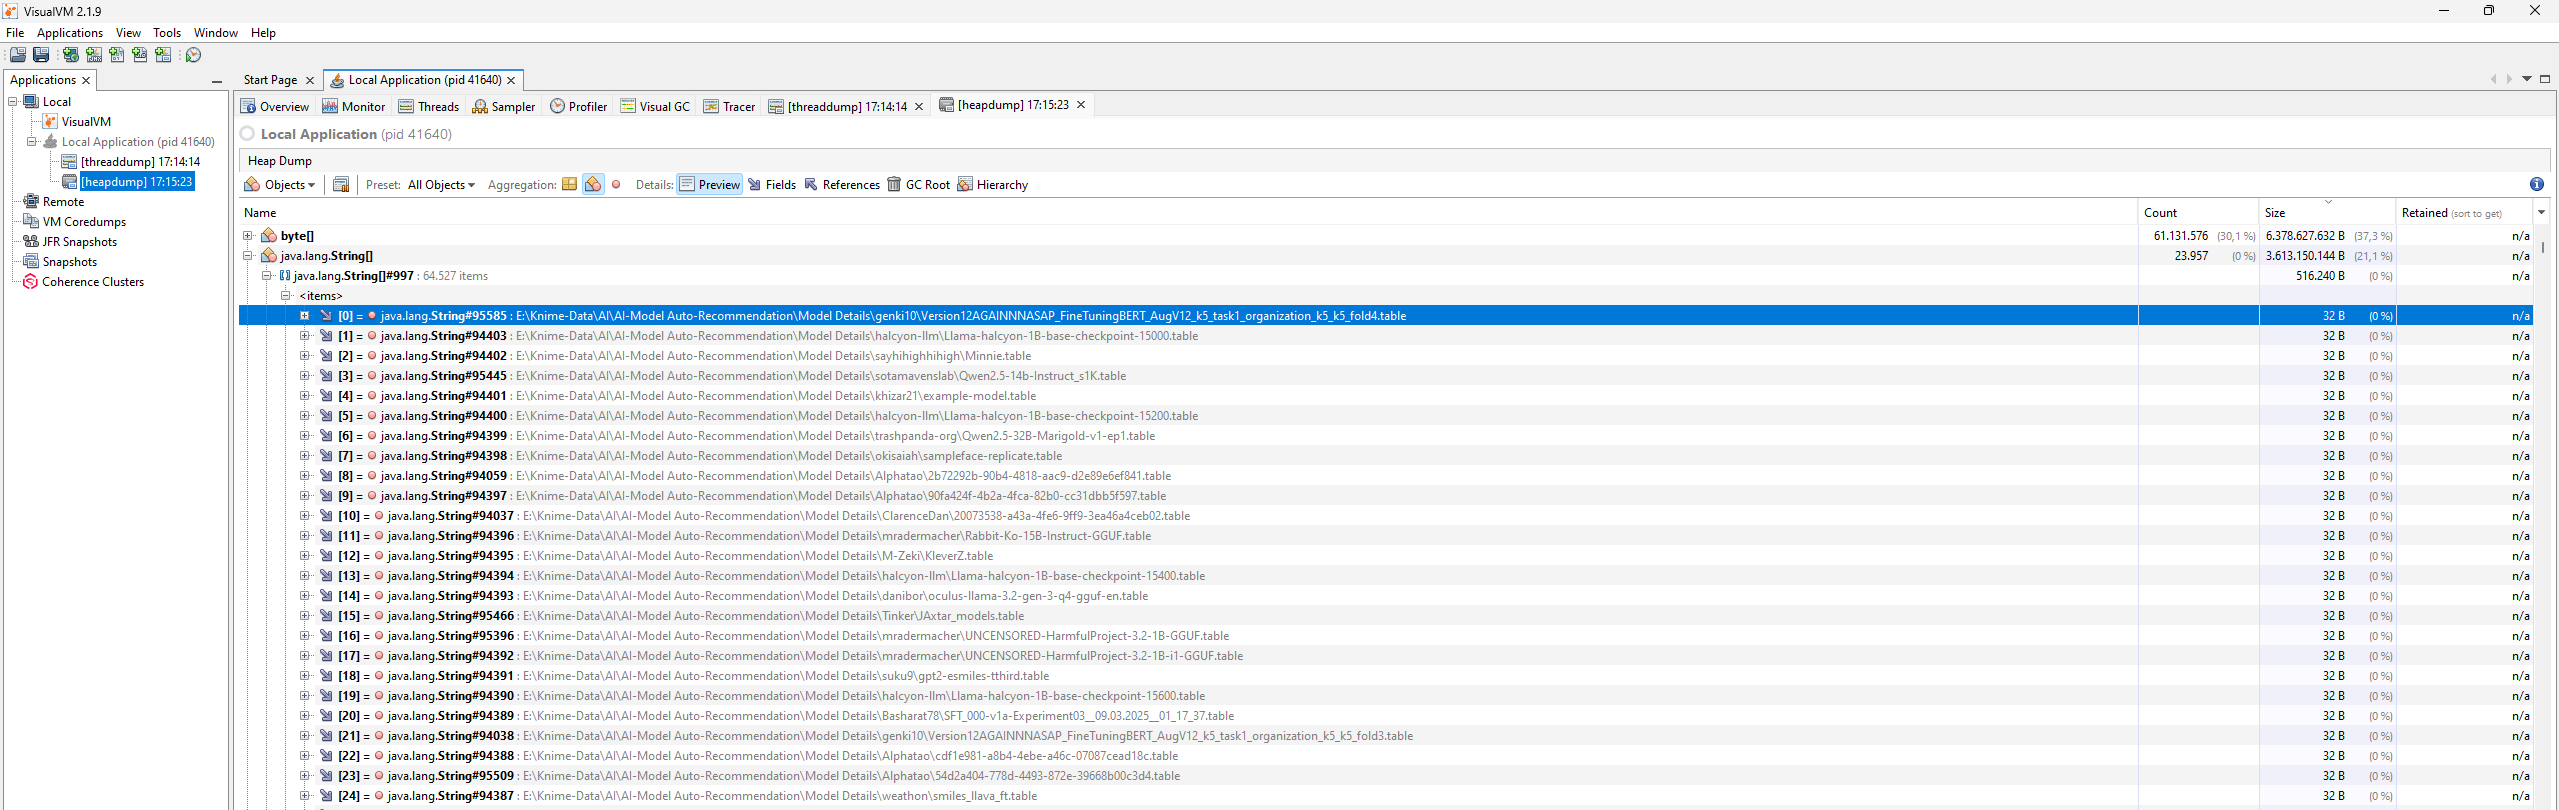The image size is (2559, 810).
Task: Toggle the Hierarchy details view
Action: [993, 185]
